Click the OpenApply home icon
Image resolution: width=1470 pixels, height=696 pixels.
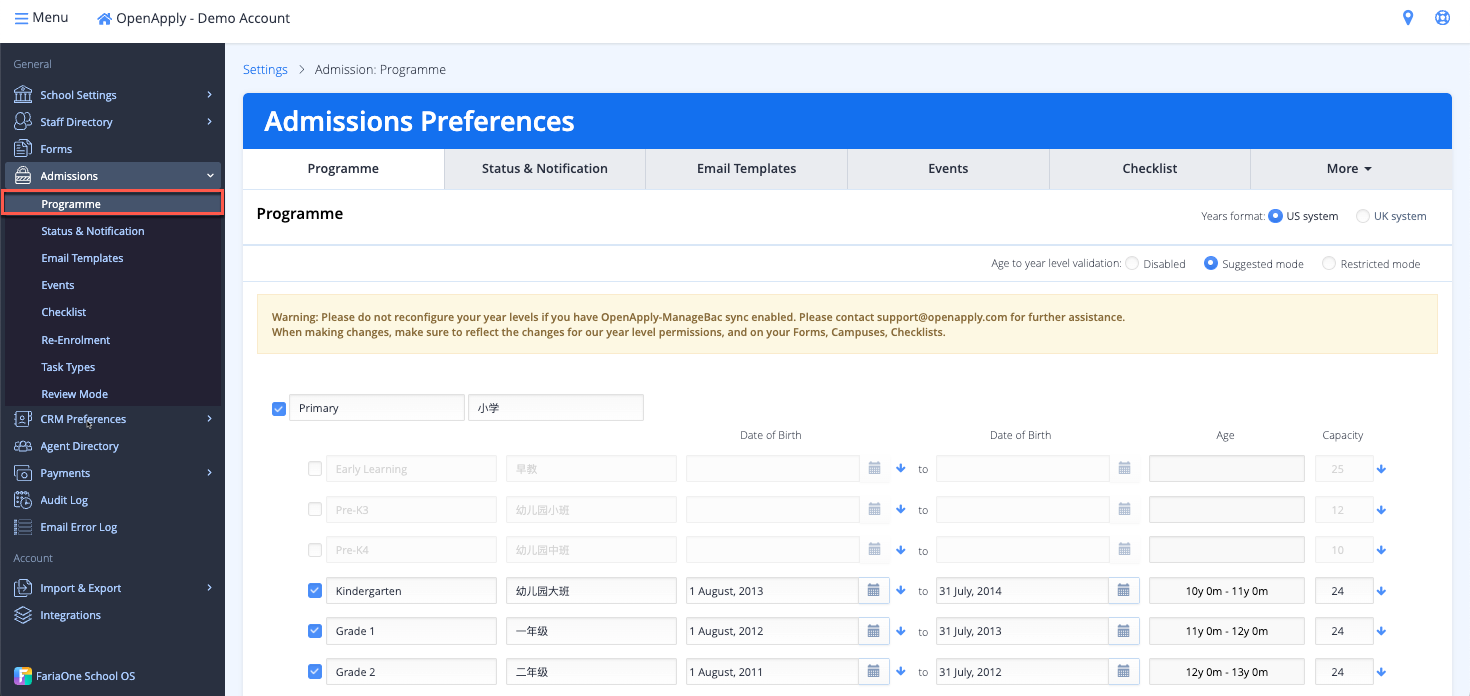click(x=104, y=18)
